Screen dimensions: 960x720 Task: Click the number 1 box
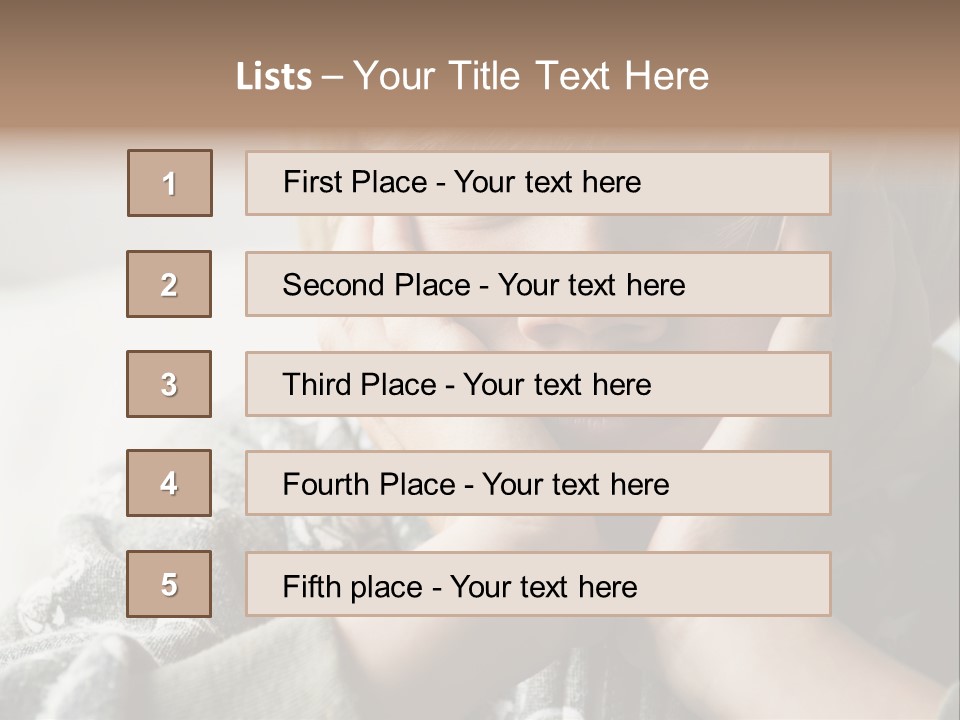click(170, 183)
